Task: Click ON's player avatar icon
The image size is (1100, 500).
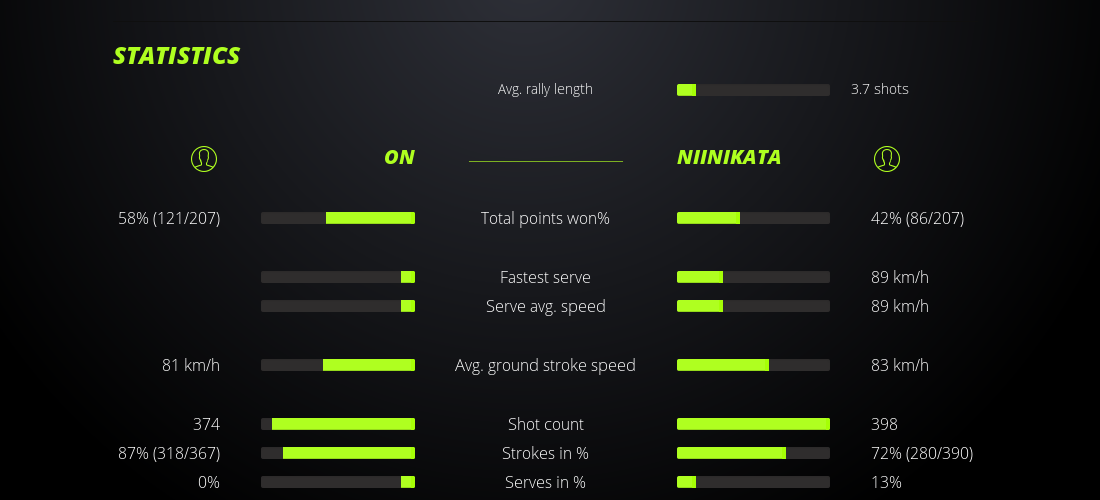Action: click(x=203, y=158)
